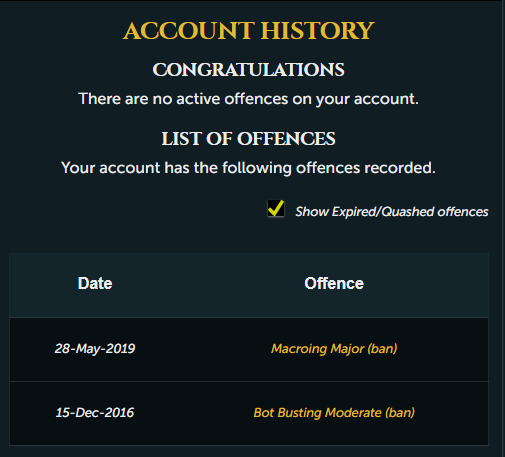This screenshot has width=505, height=457.
Task: Click the 'Show Expired/Quashed offences' label text
Action: (392, 212)
